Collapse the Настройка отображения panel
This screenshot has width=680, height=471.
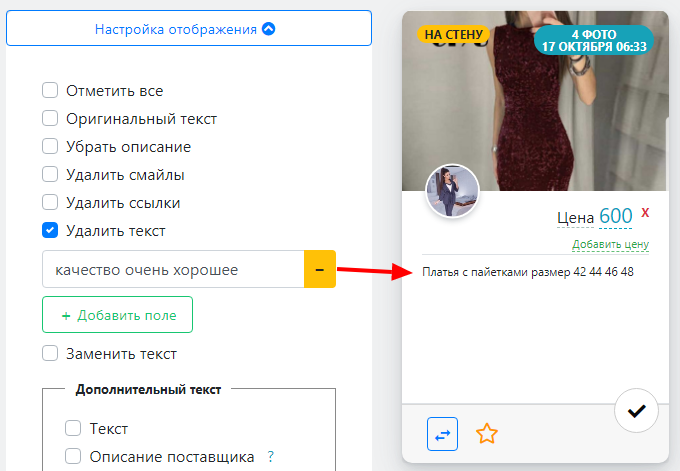pos(188,29)
